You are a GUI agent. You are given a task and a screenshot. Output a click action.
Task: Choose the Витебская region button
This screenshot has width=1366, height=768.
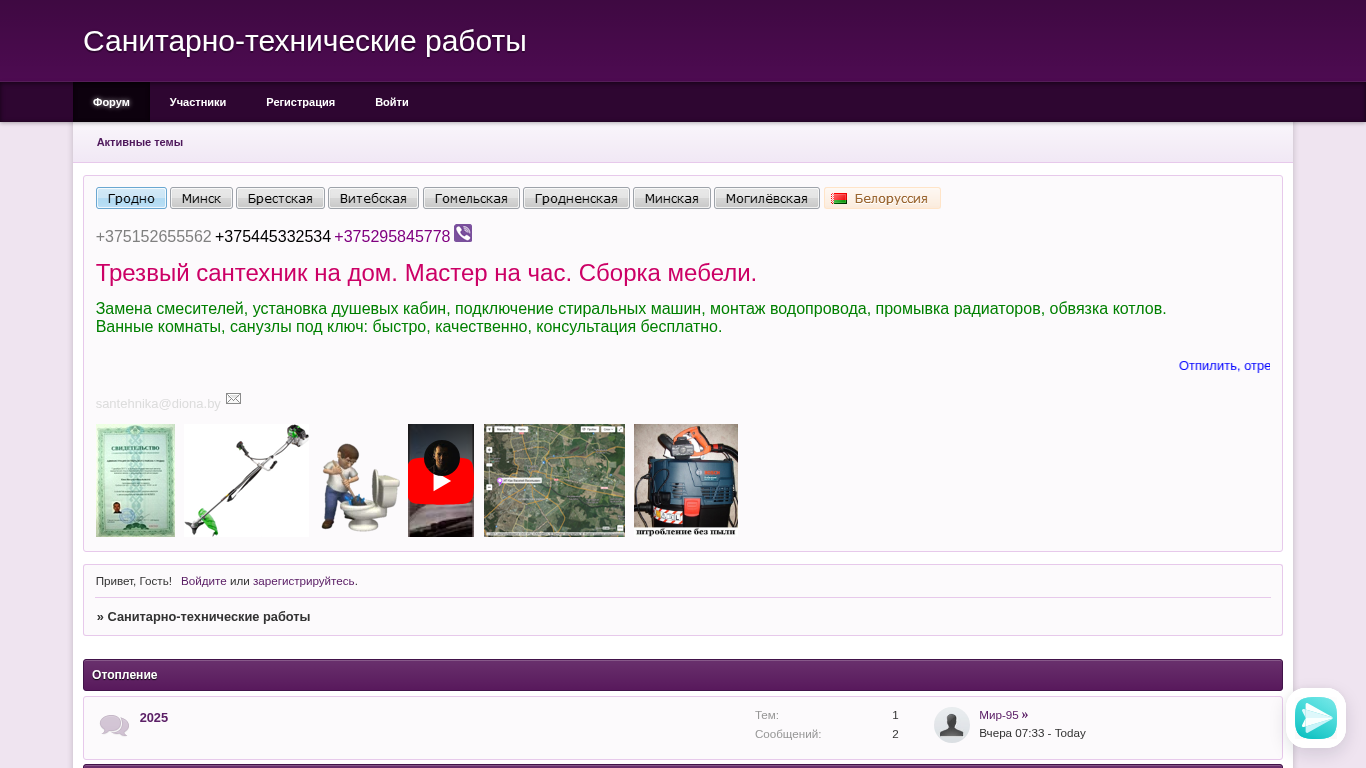(373, 198)
